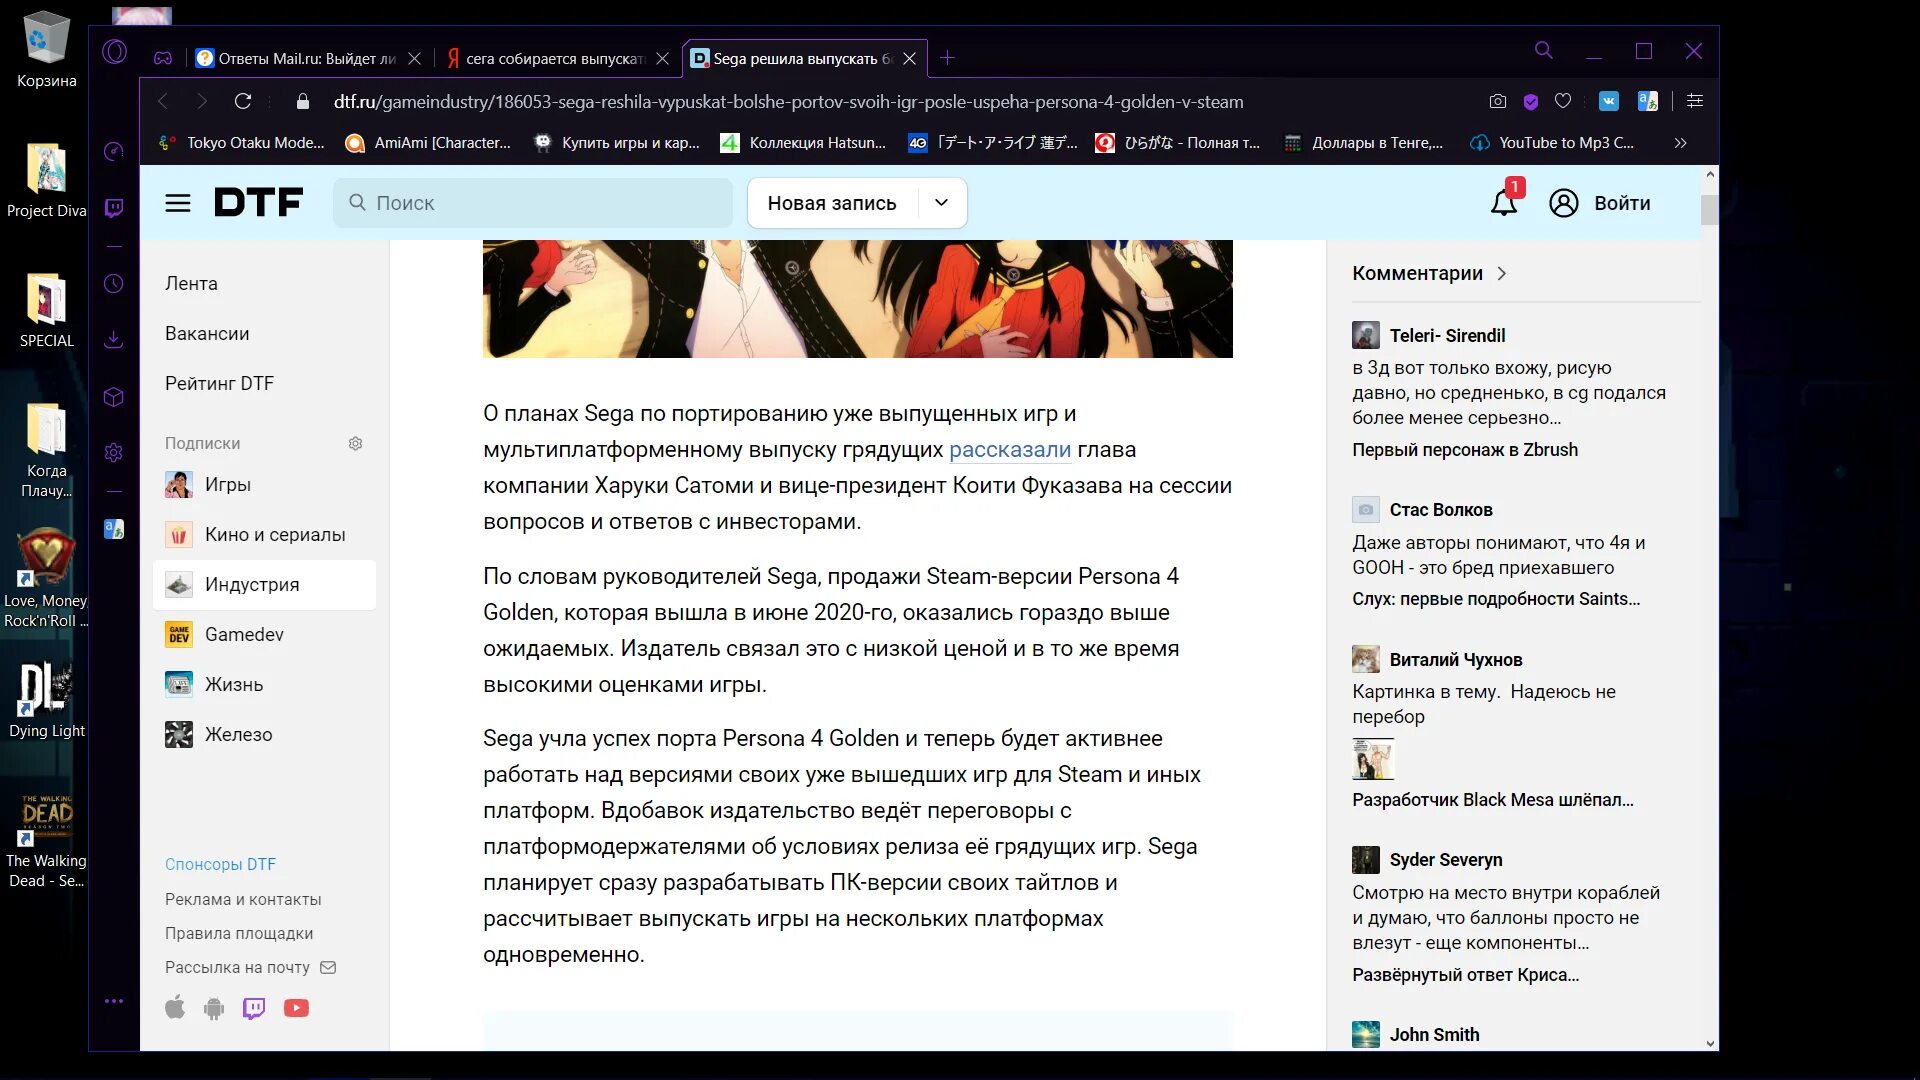The image size is (1920, 1080).
Task: Select the Железо subscription
Action: pos(264,735)
